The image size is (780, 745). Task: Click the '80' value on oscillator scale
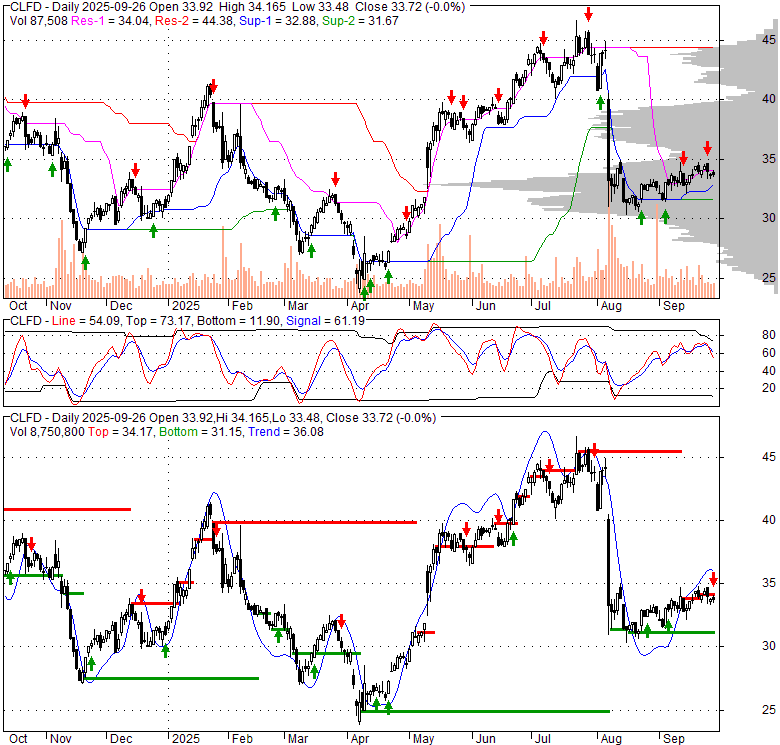[769, 335]
